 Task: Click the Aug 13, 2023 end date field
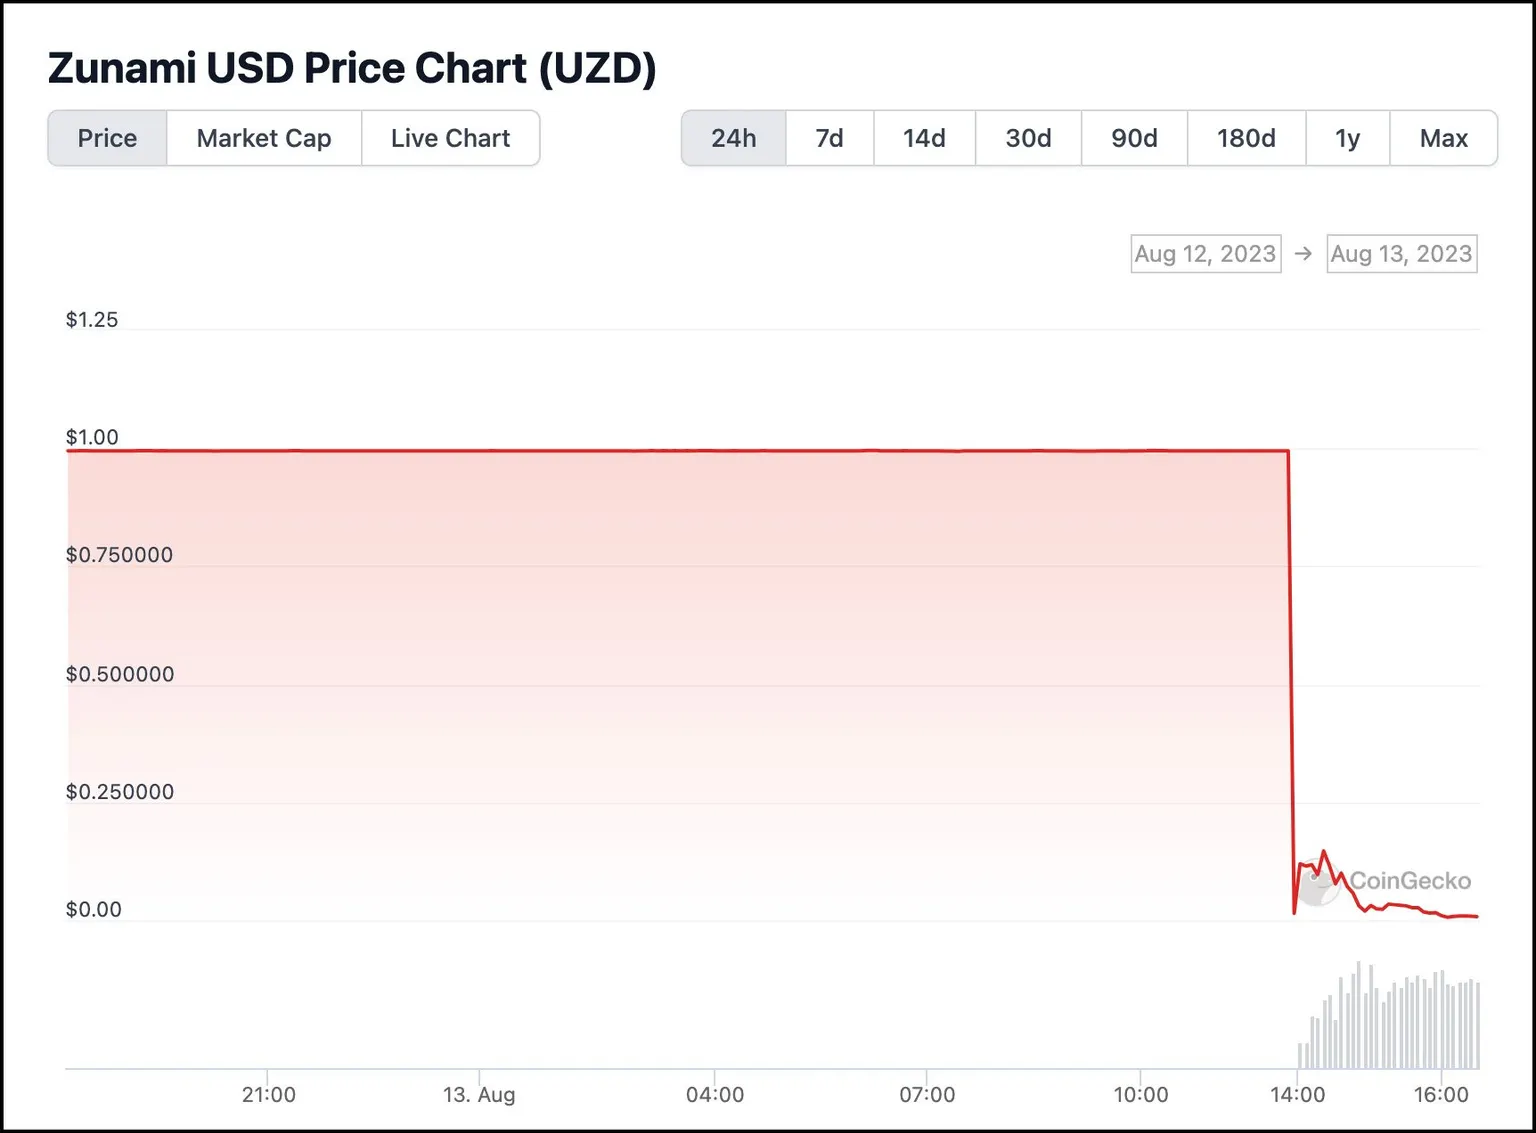tap(1401, 253)
